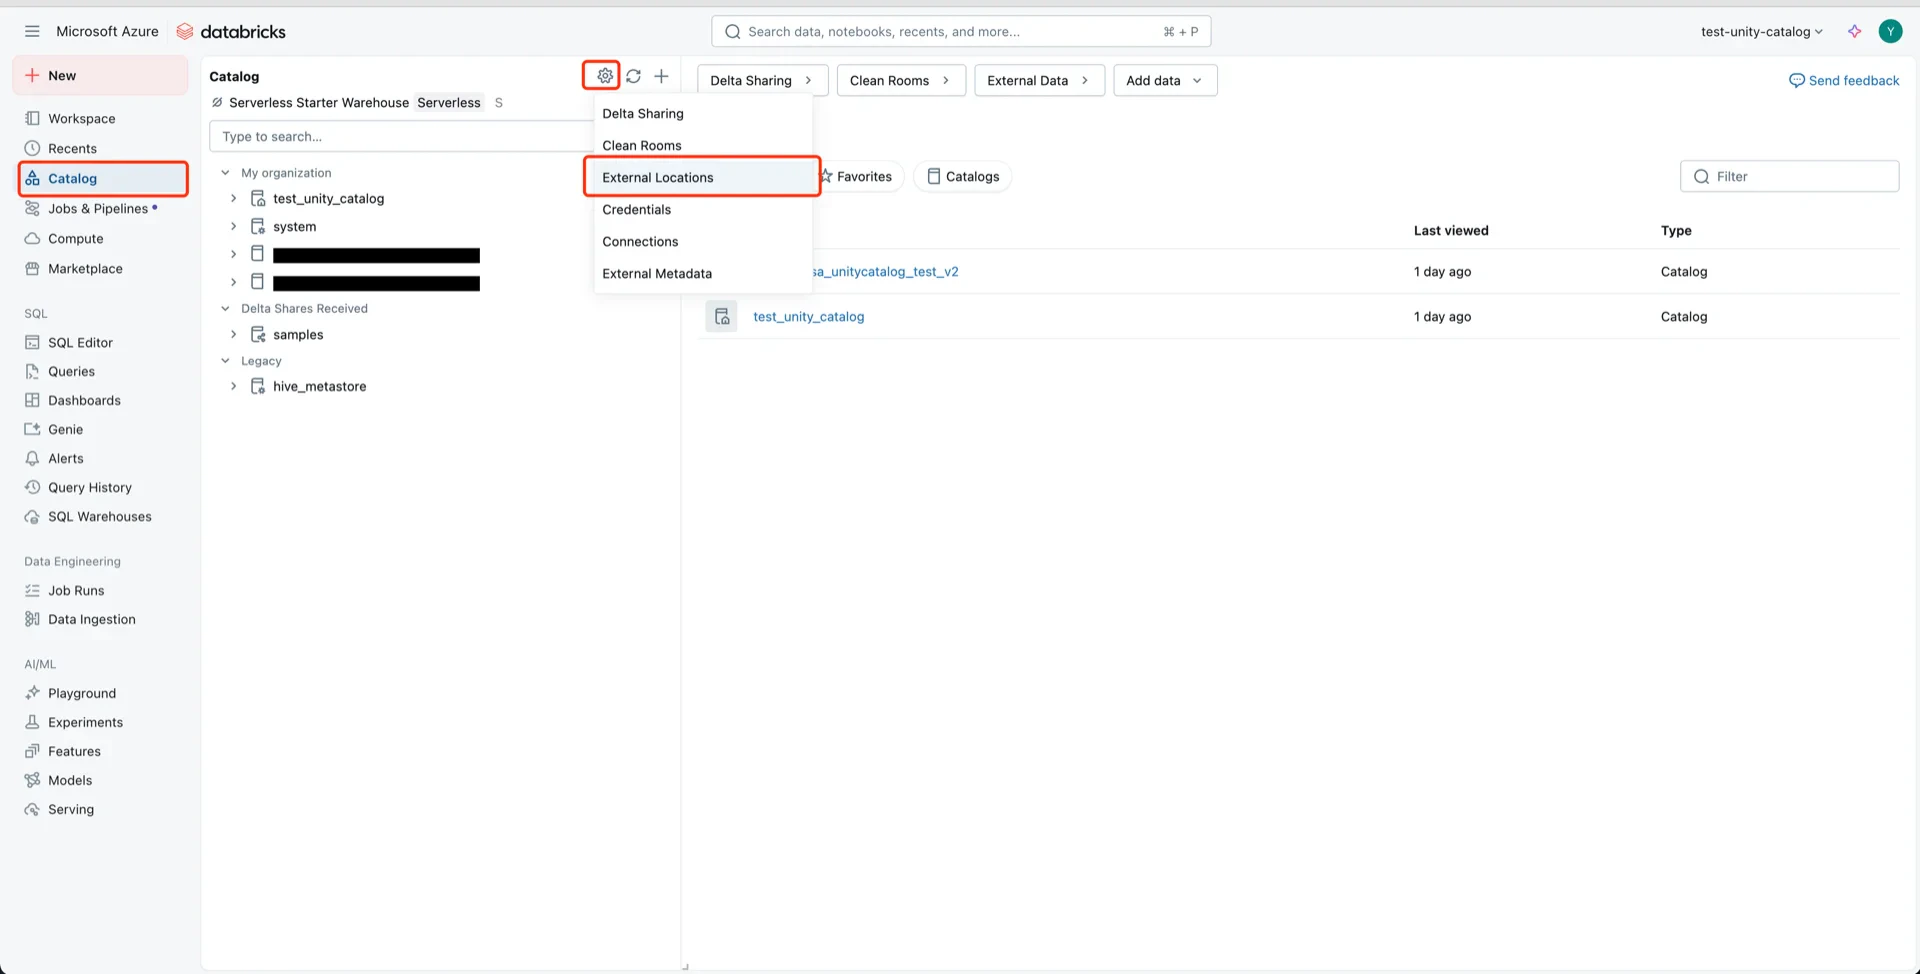Click the Databricks logo

pyautogui.click(x=231, y=31)
